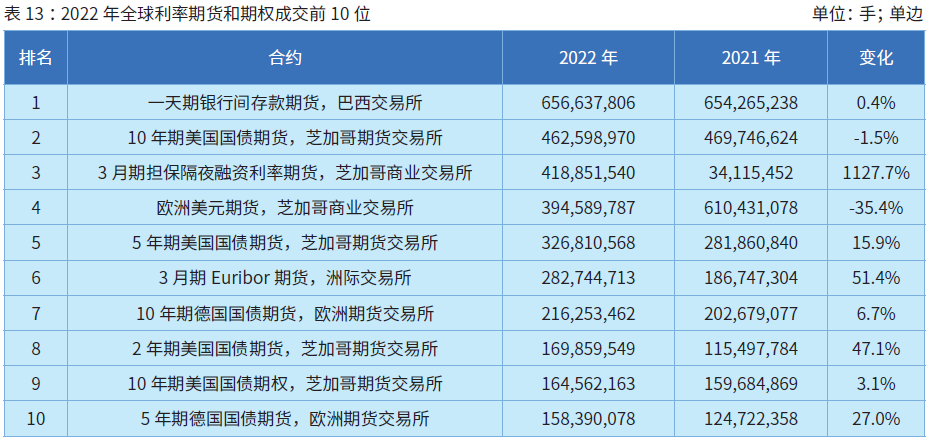Select the 34,115,452 value in 2021 column
The width and height of the screenshot is (930, 444).
click(750, 173)
